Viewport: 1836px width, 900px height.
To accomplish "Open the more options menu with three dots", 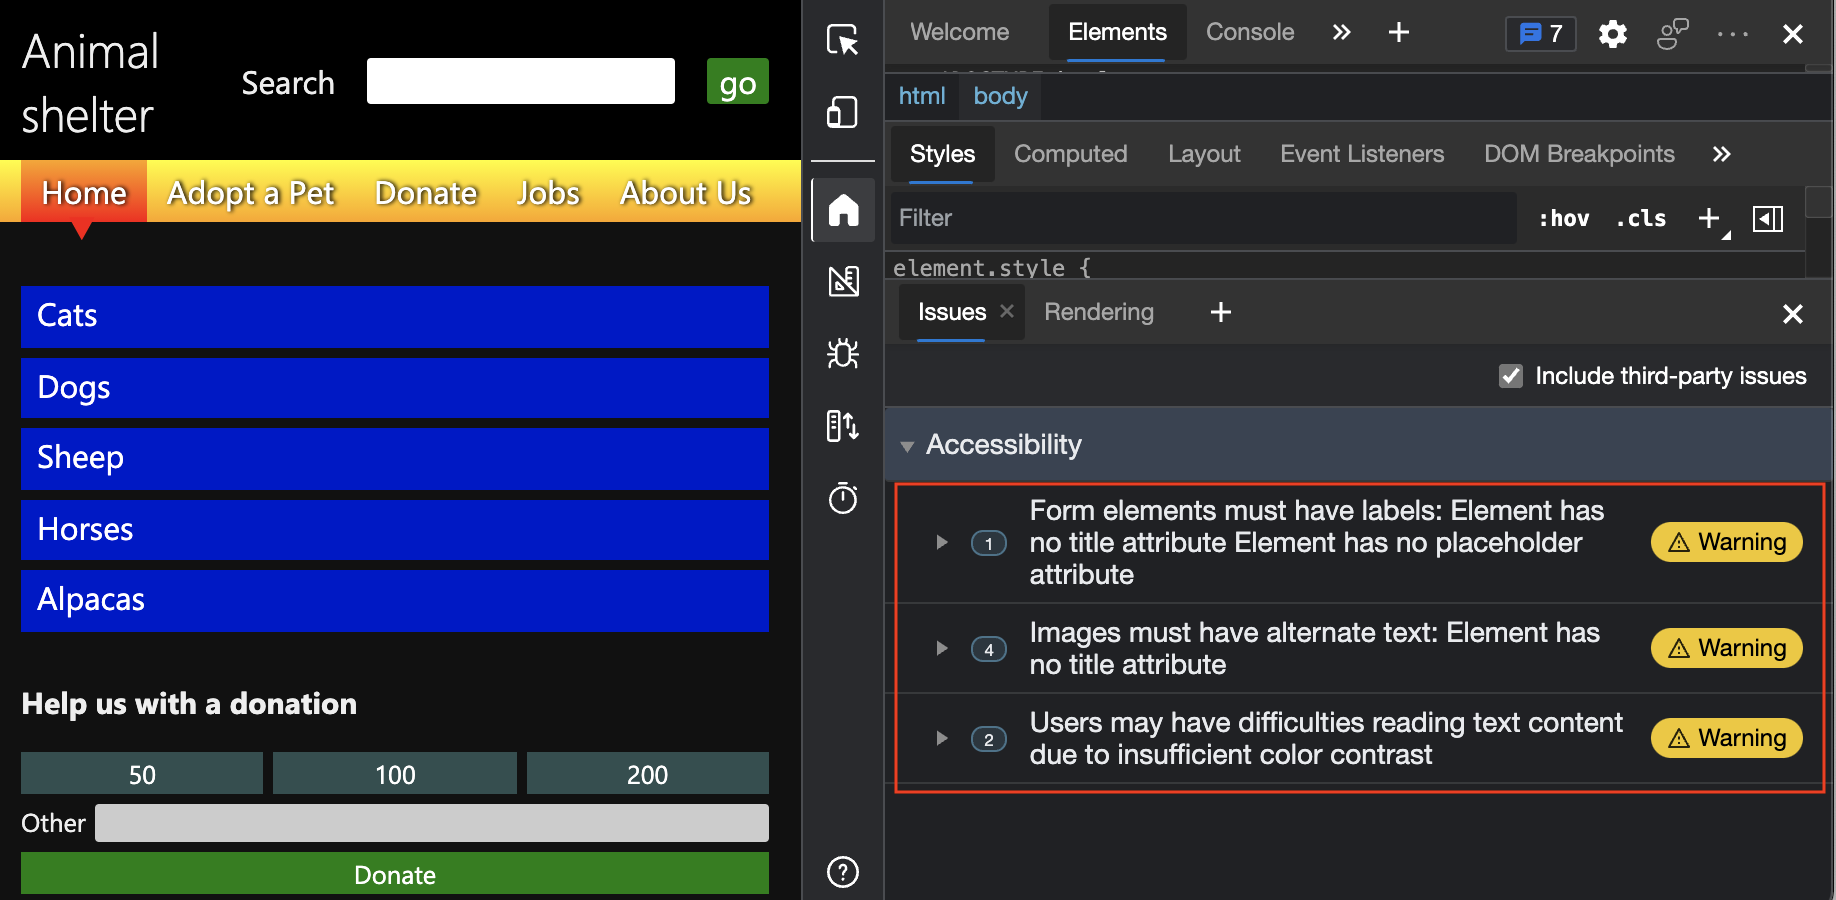I will [1731, 33].
